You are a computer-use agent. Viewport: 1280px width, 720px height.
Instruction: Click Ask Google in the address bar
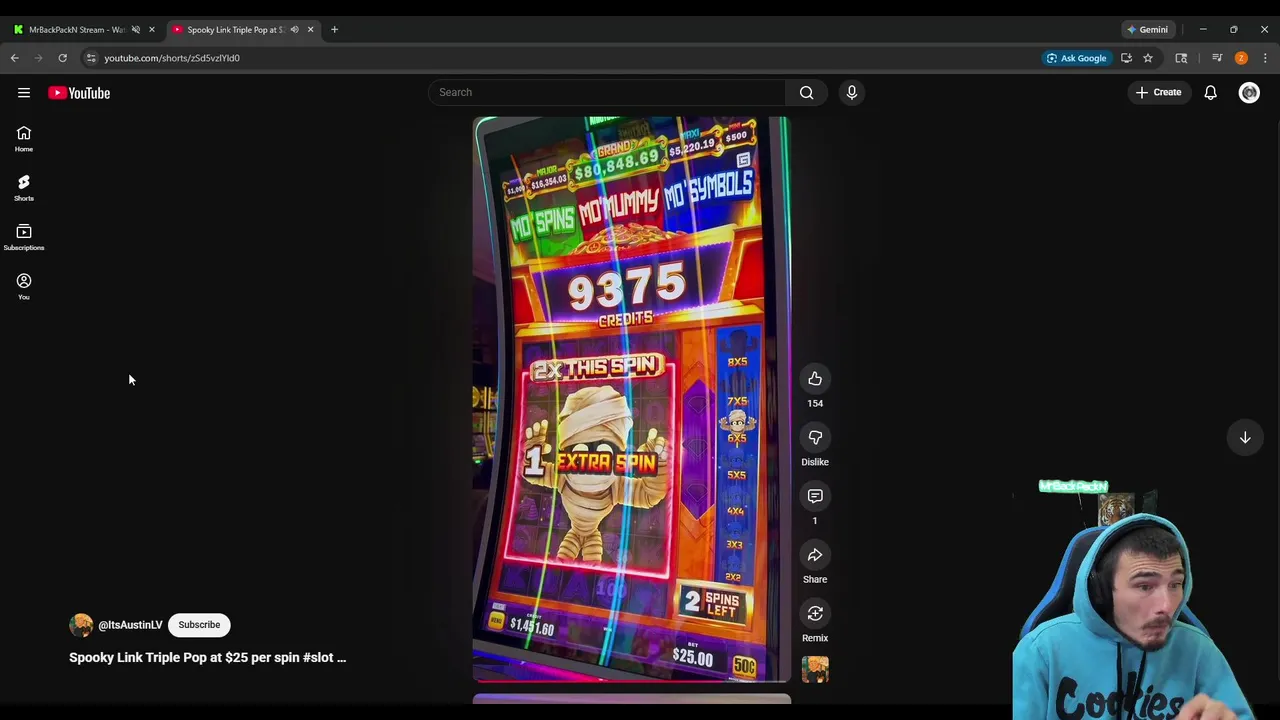[1076, 58]
